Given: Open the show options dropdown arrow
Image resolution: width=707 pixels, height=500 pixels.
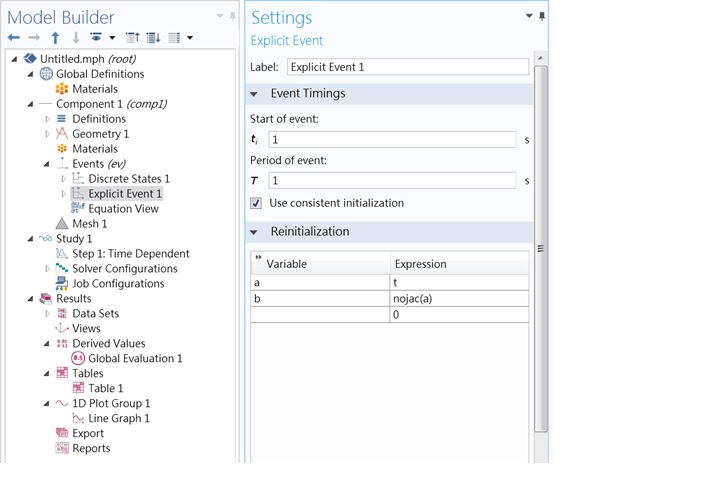Looking at the screenshot, I should point(112,38).
